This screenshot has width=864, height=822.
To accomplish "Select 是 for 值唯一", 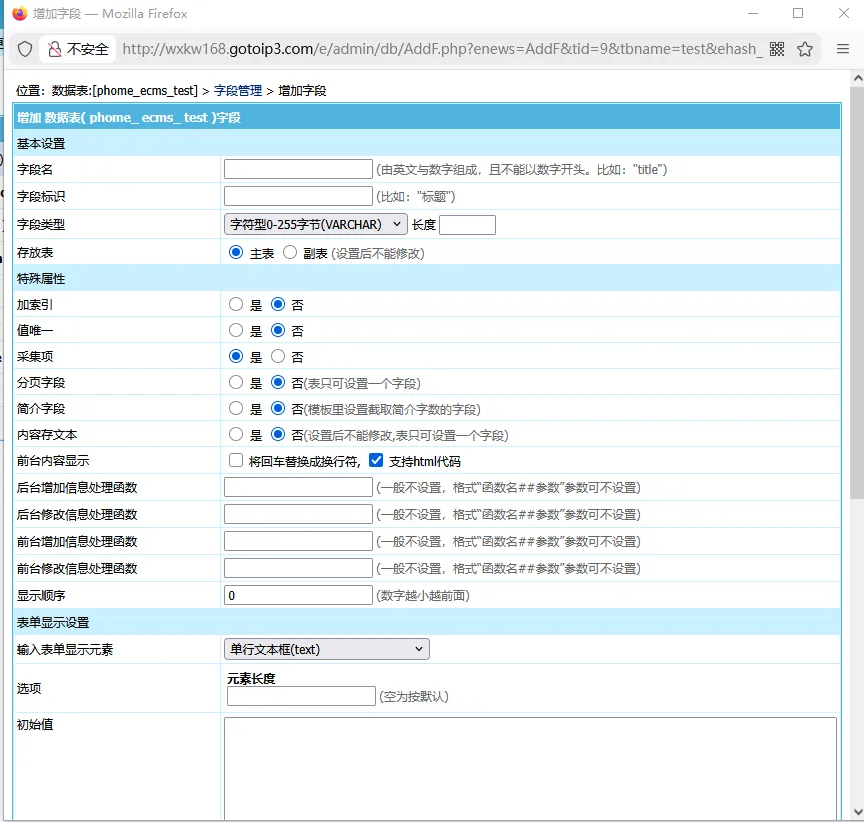I will 236,330.
